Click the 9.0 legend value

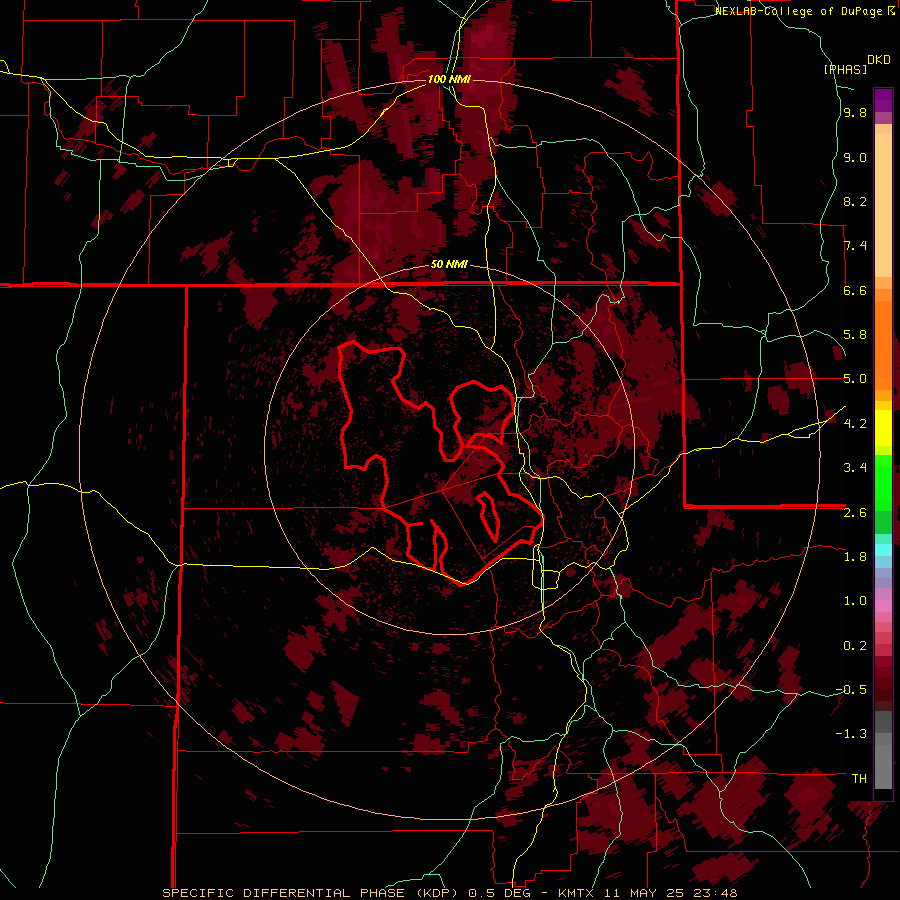coord(855,157)
